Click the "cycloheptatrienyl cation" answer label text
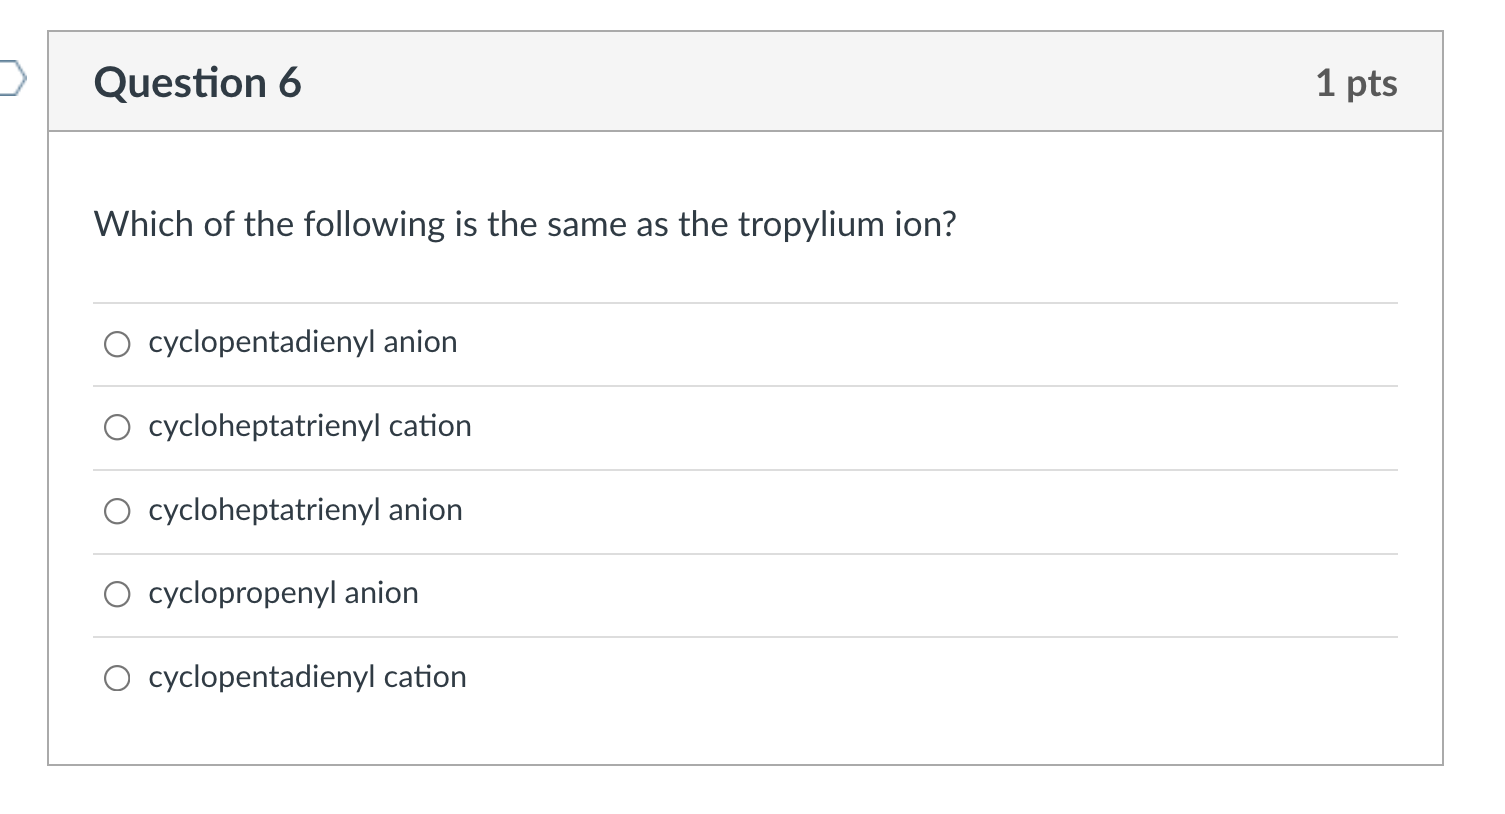The width and height of the screenshot is (1505, 814). [309, 426]
